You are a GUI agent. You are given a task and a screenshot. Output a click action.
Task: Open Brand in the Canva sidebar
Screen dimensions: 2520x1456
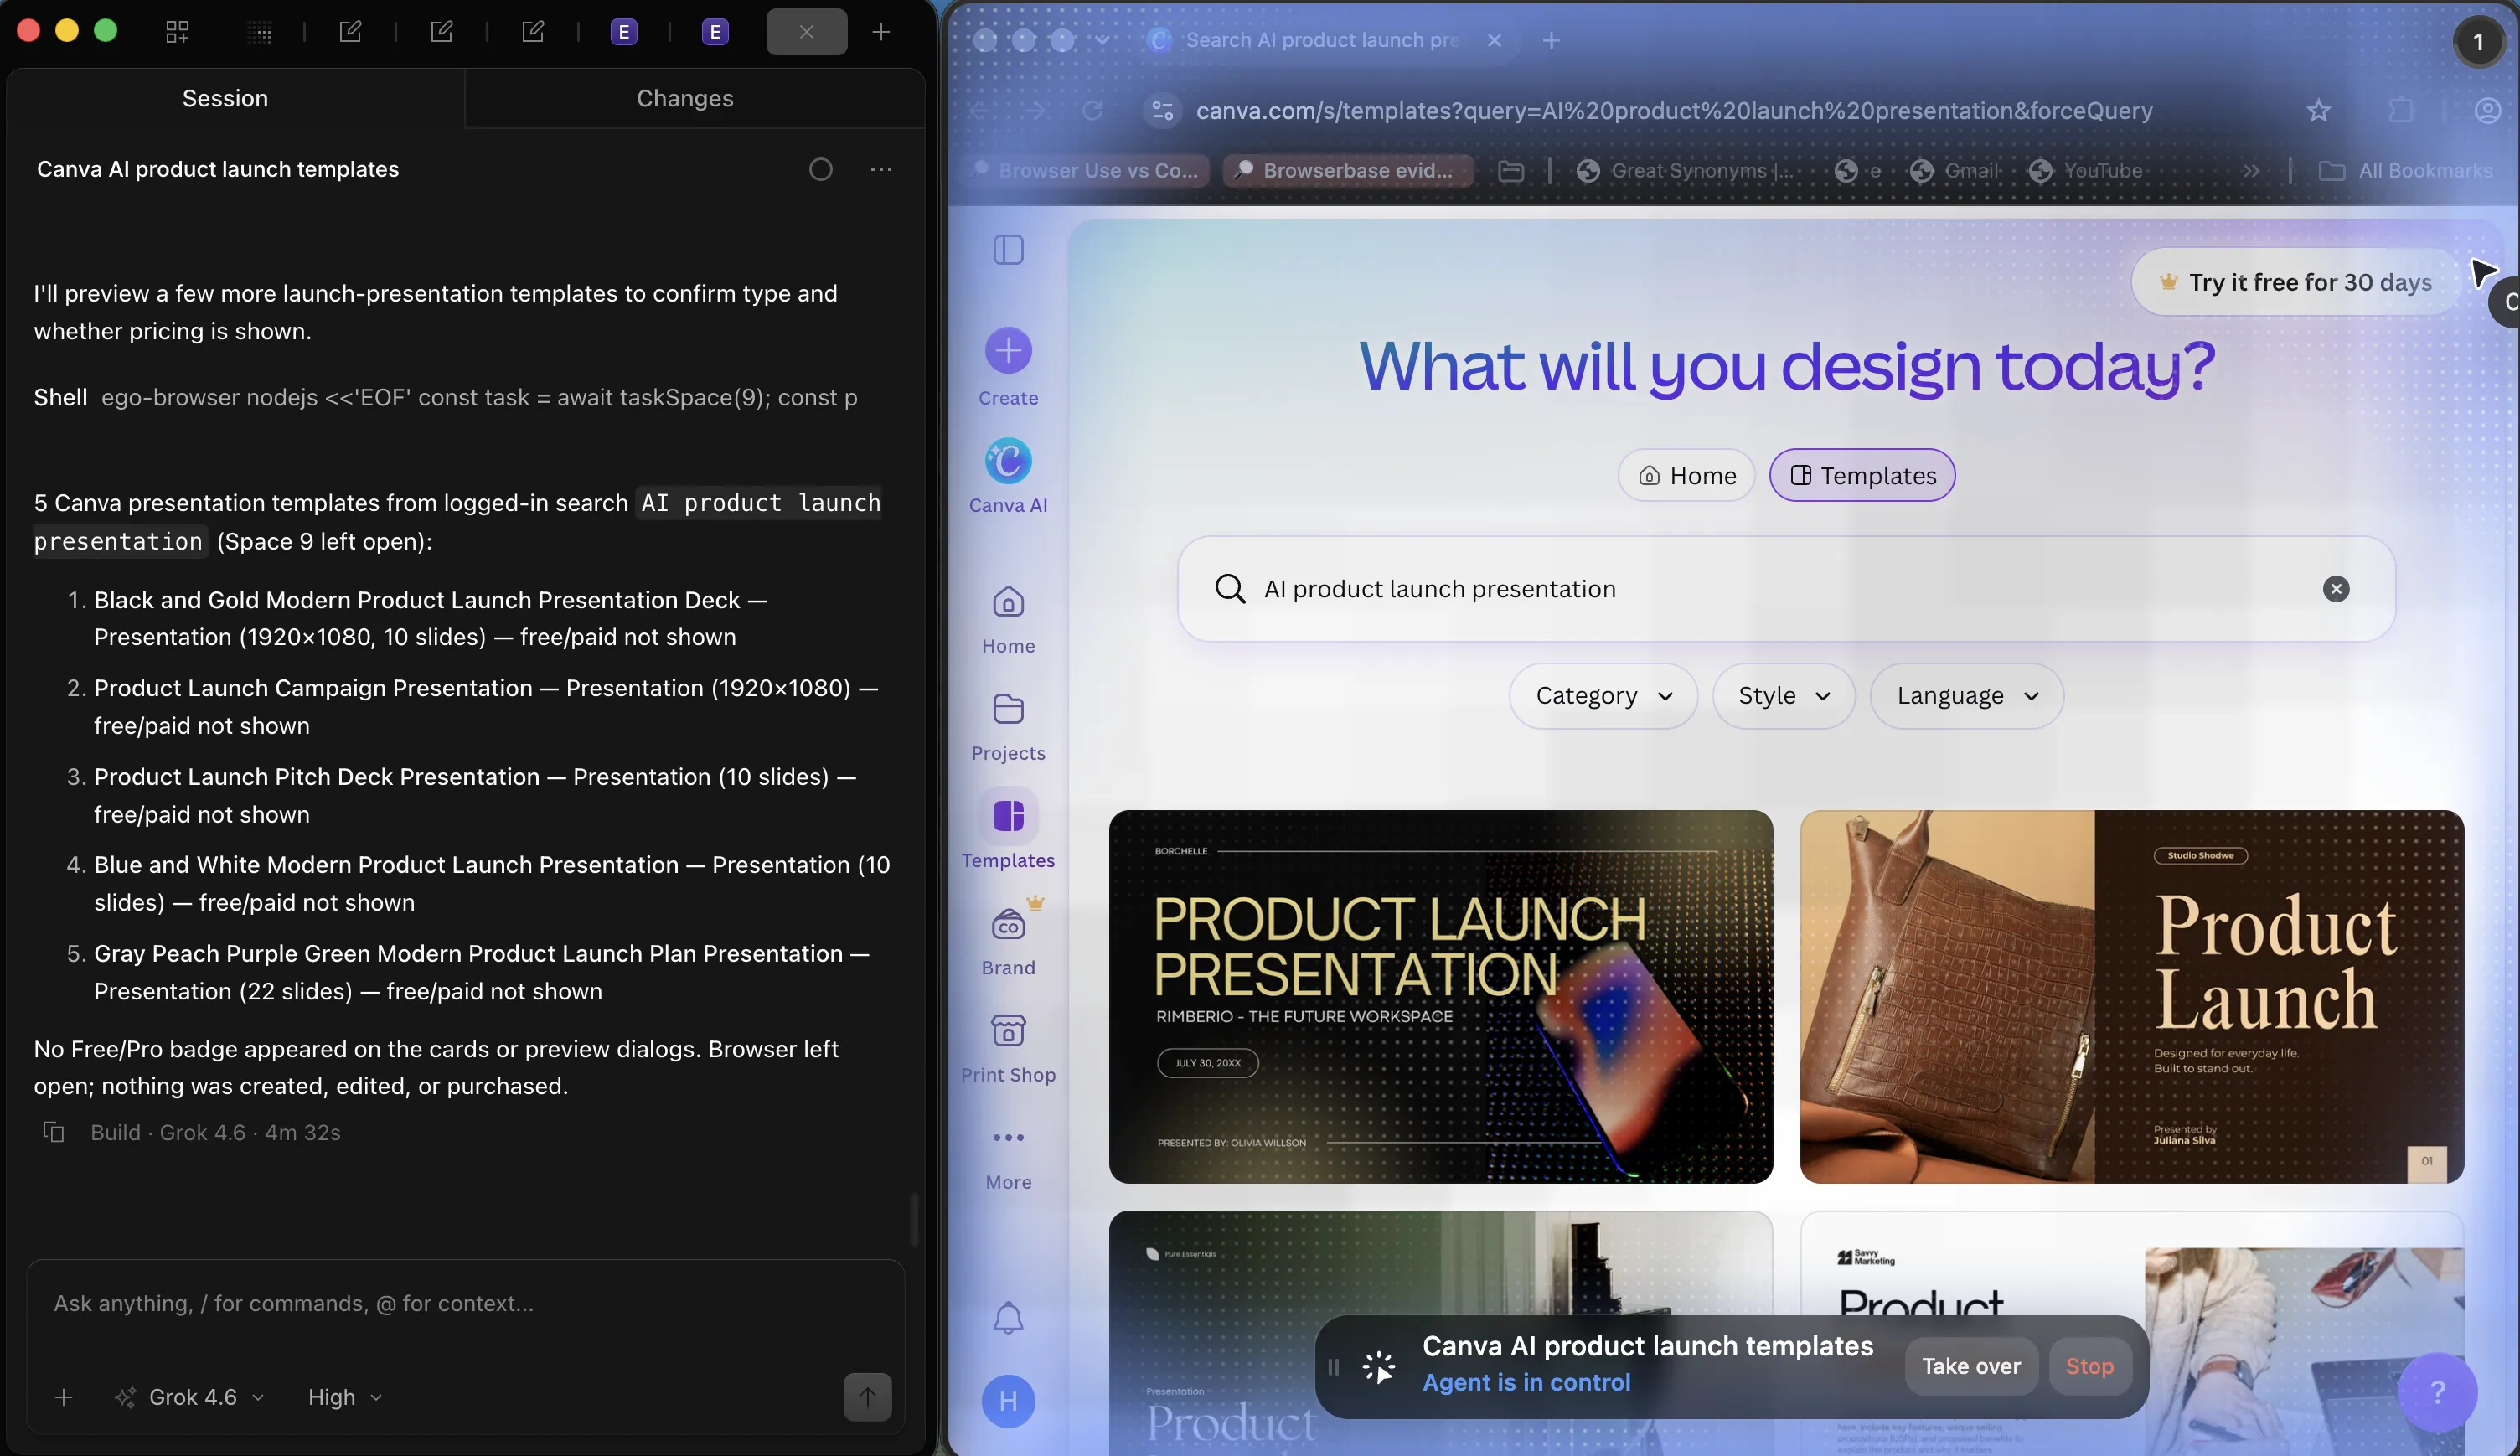click(x=1008, y=941)
